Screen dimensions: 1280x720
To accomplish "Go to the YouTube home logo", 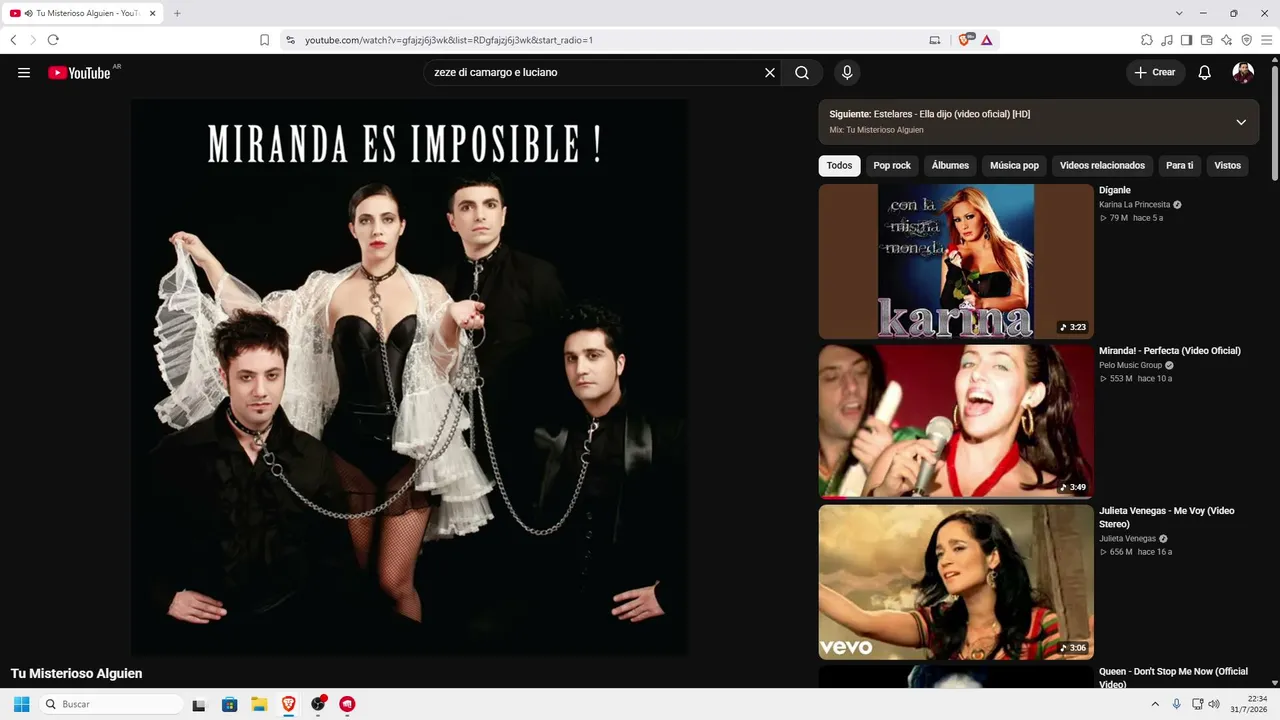I will (79, 72).
